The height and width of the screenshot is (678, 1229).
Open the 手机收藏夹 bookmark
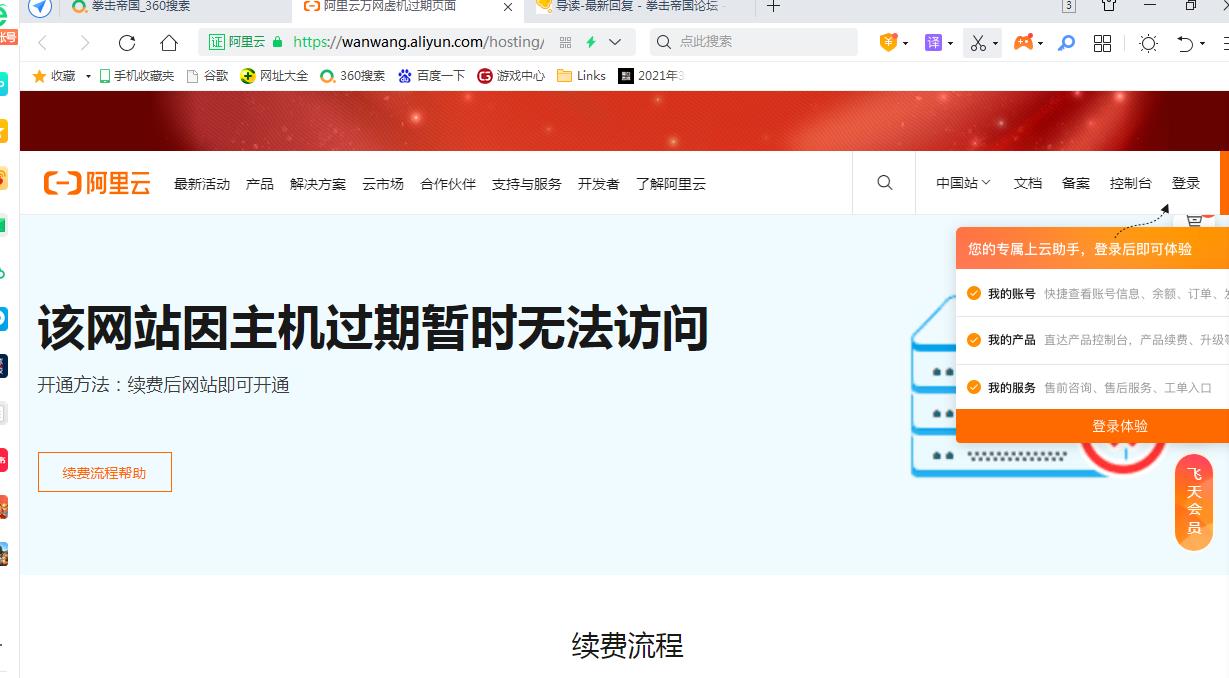pyautogui.click(x=136, y=76)
